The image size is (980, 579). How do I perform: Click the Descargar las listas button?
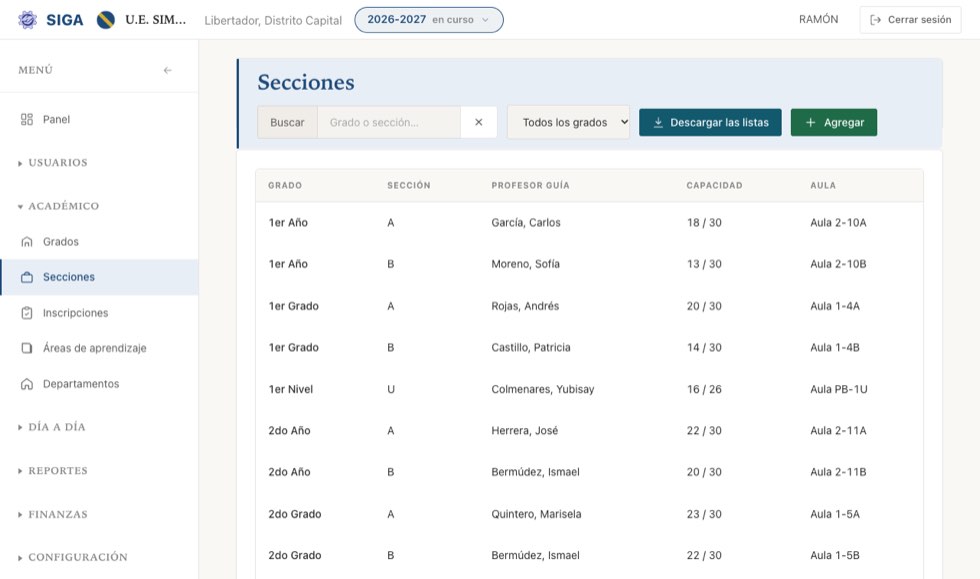tap(710, 123)
